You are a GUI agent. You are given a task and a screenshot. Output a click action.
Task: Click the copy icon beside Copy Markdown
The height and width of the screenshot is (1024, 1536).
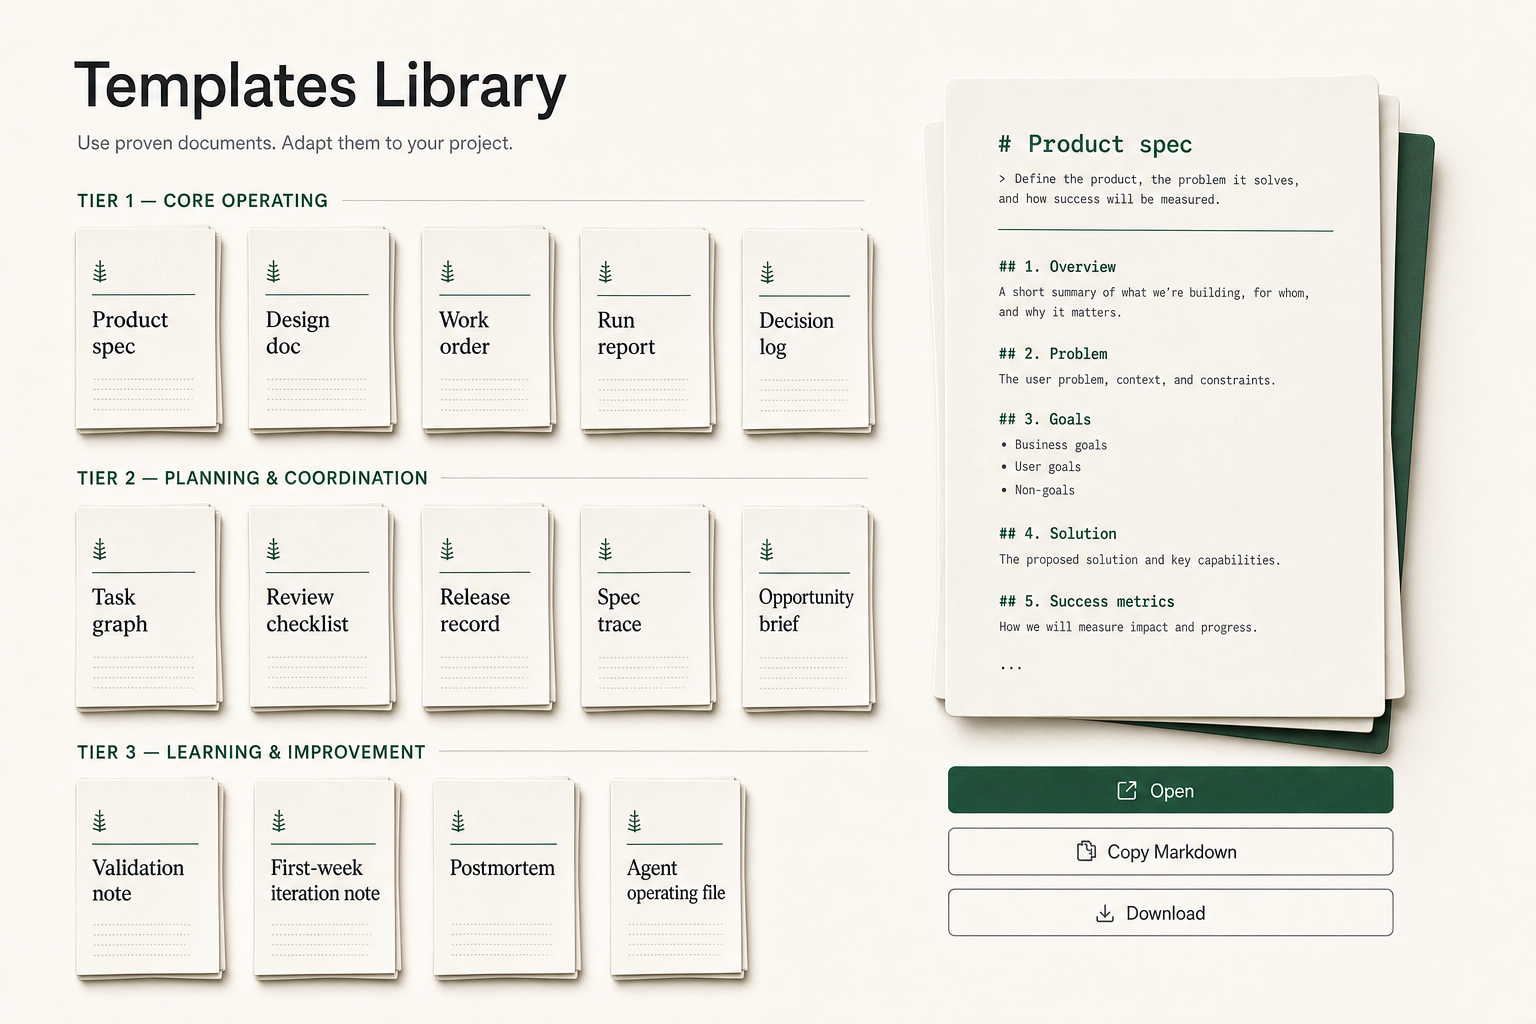[1086, 851]
